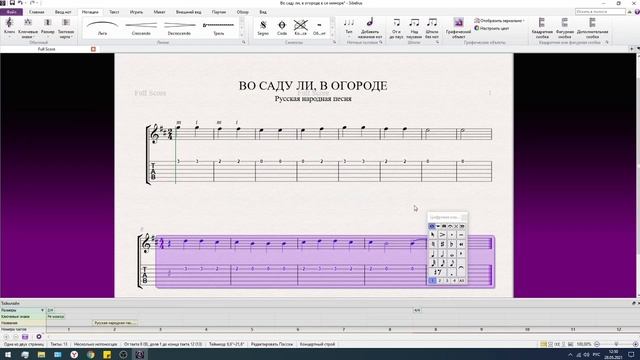This screenshot has height=360, width=640.
Task: Insert a Графический объект
Action: [458, 27]
